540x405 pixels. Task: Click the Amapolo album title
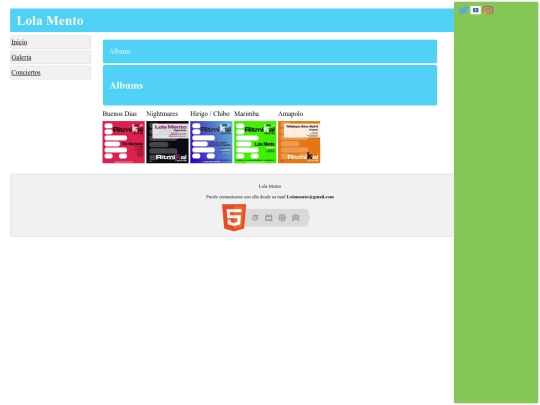[x=291, y=114]
